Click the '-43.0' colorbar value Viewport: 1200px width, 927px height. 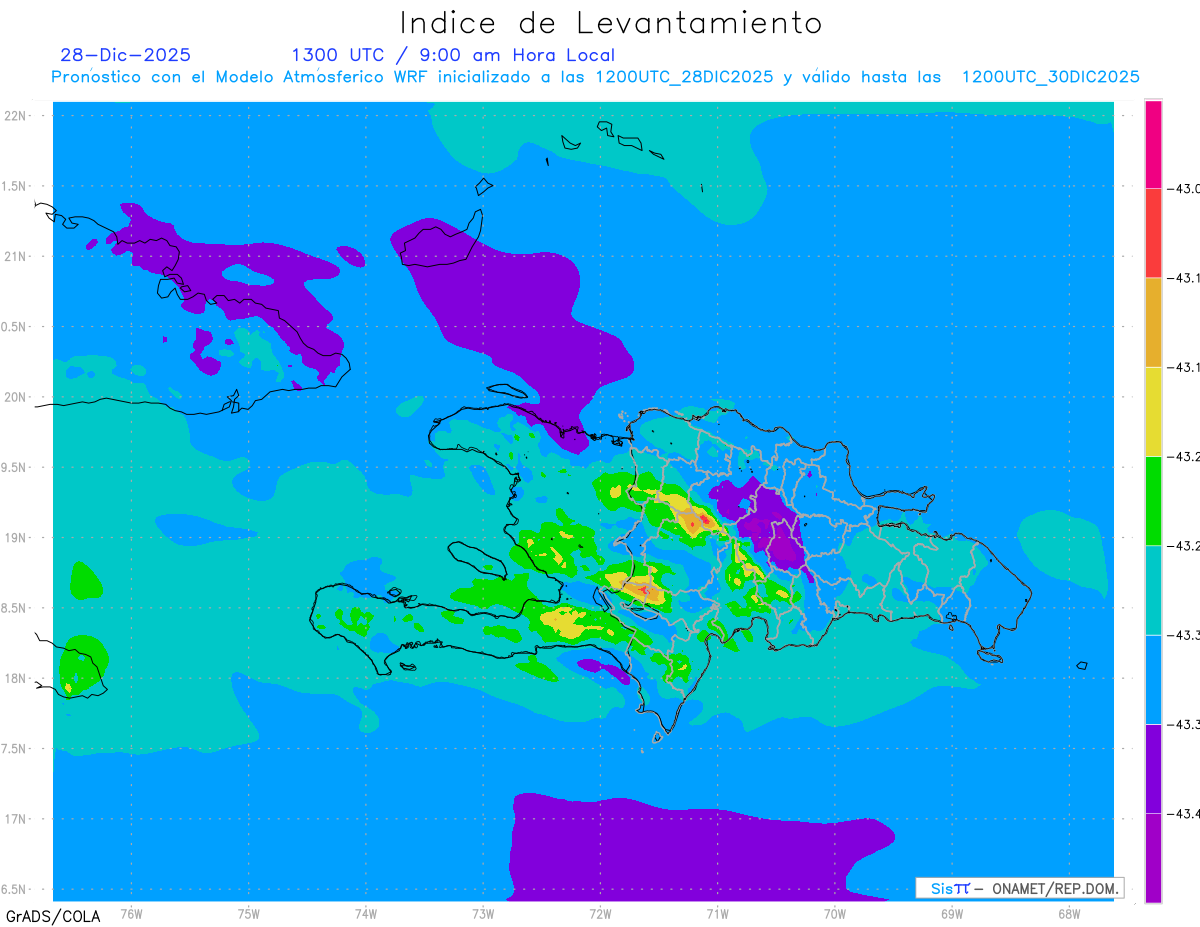tap(1182, 189)
